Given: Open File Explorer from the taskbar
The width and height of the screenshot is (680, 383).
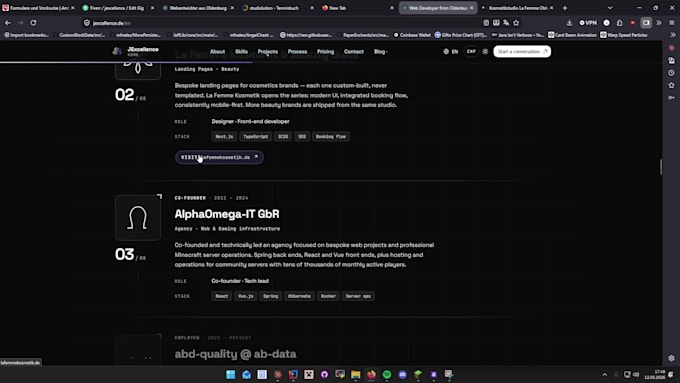Looking at the screenshot, I should (356, 374).
